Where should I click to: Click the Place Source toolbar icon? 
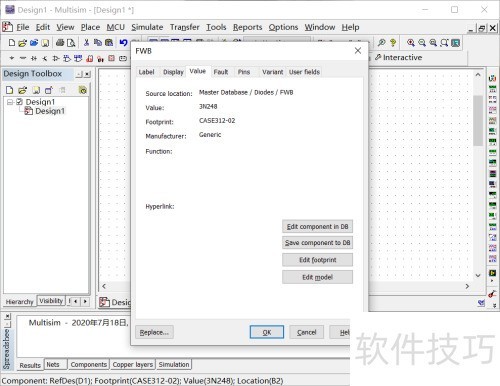12,58
